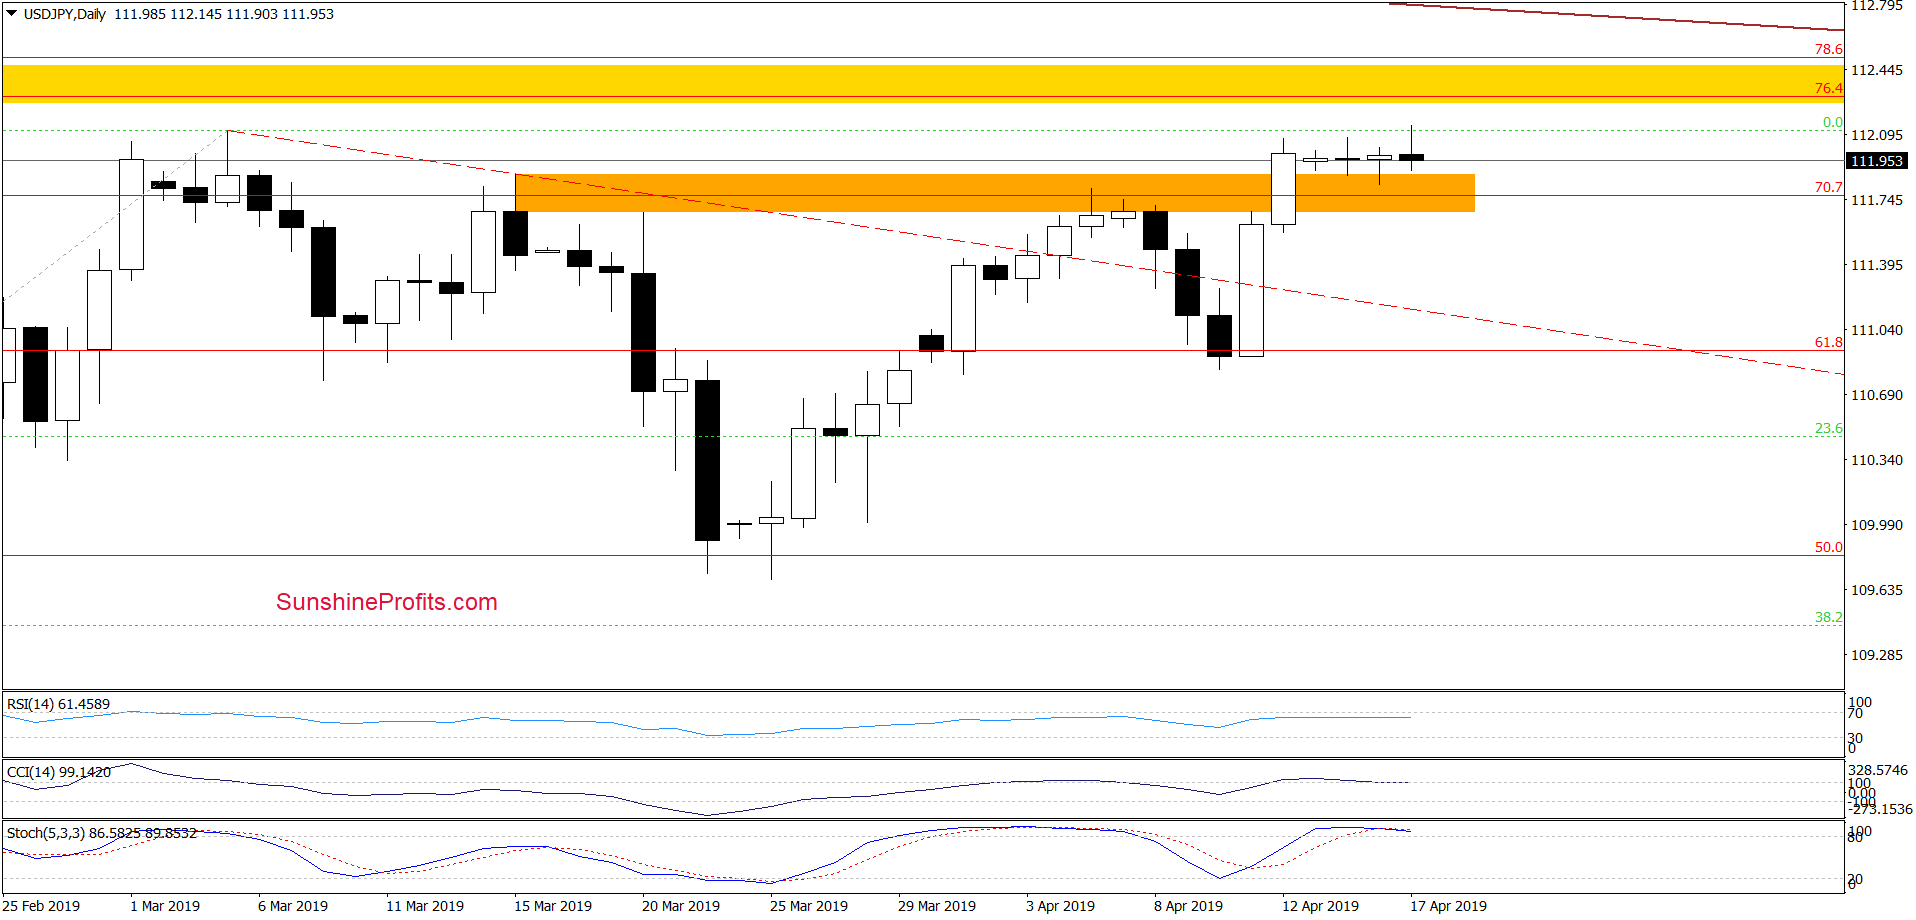Screen dimensions: 1916x920
Task: Select the red dashed descending trend line
Action: tap(1035, 252)
